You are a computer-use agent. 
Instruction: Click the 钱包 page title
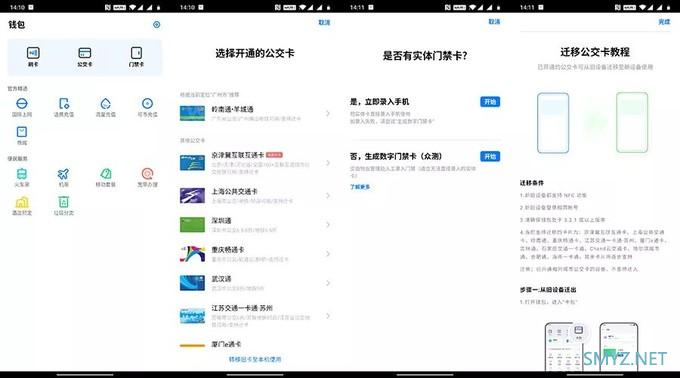point(16,25)
